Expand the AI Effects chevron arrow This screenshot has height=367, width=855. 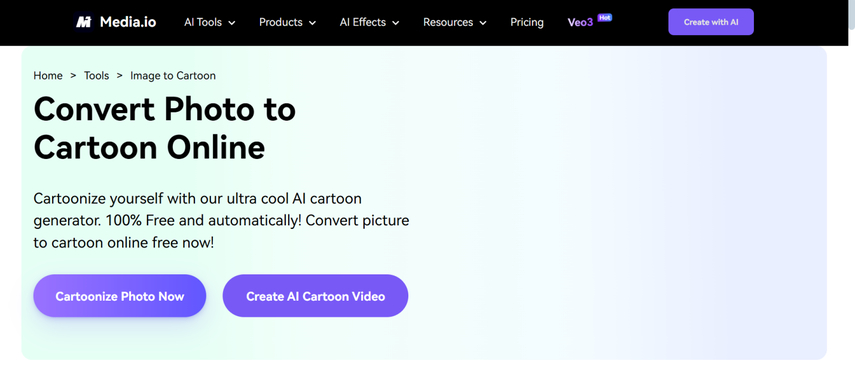click(x=396, y=23)
